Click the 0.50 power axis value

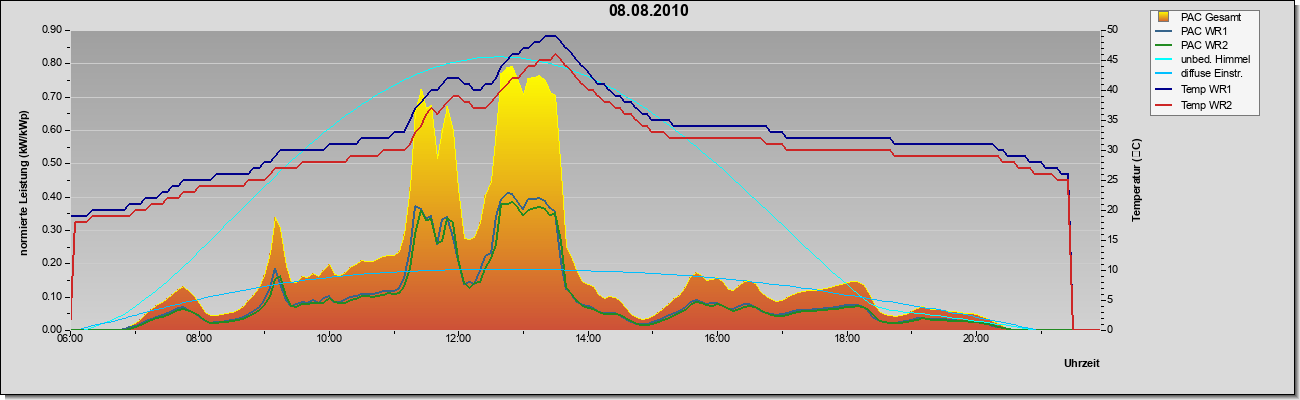coord(52,163)
